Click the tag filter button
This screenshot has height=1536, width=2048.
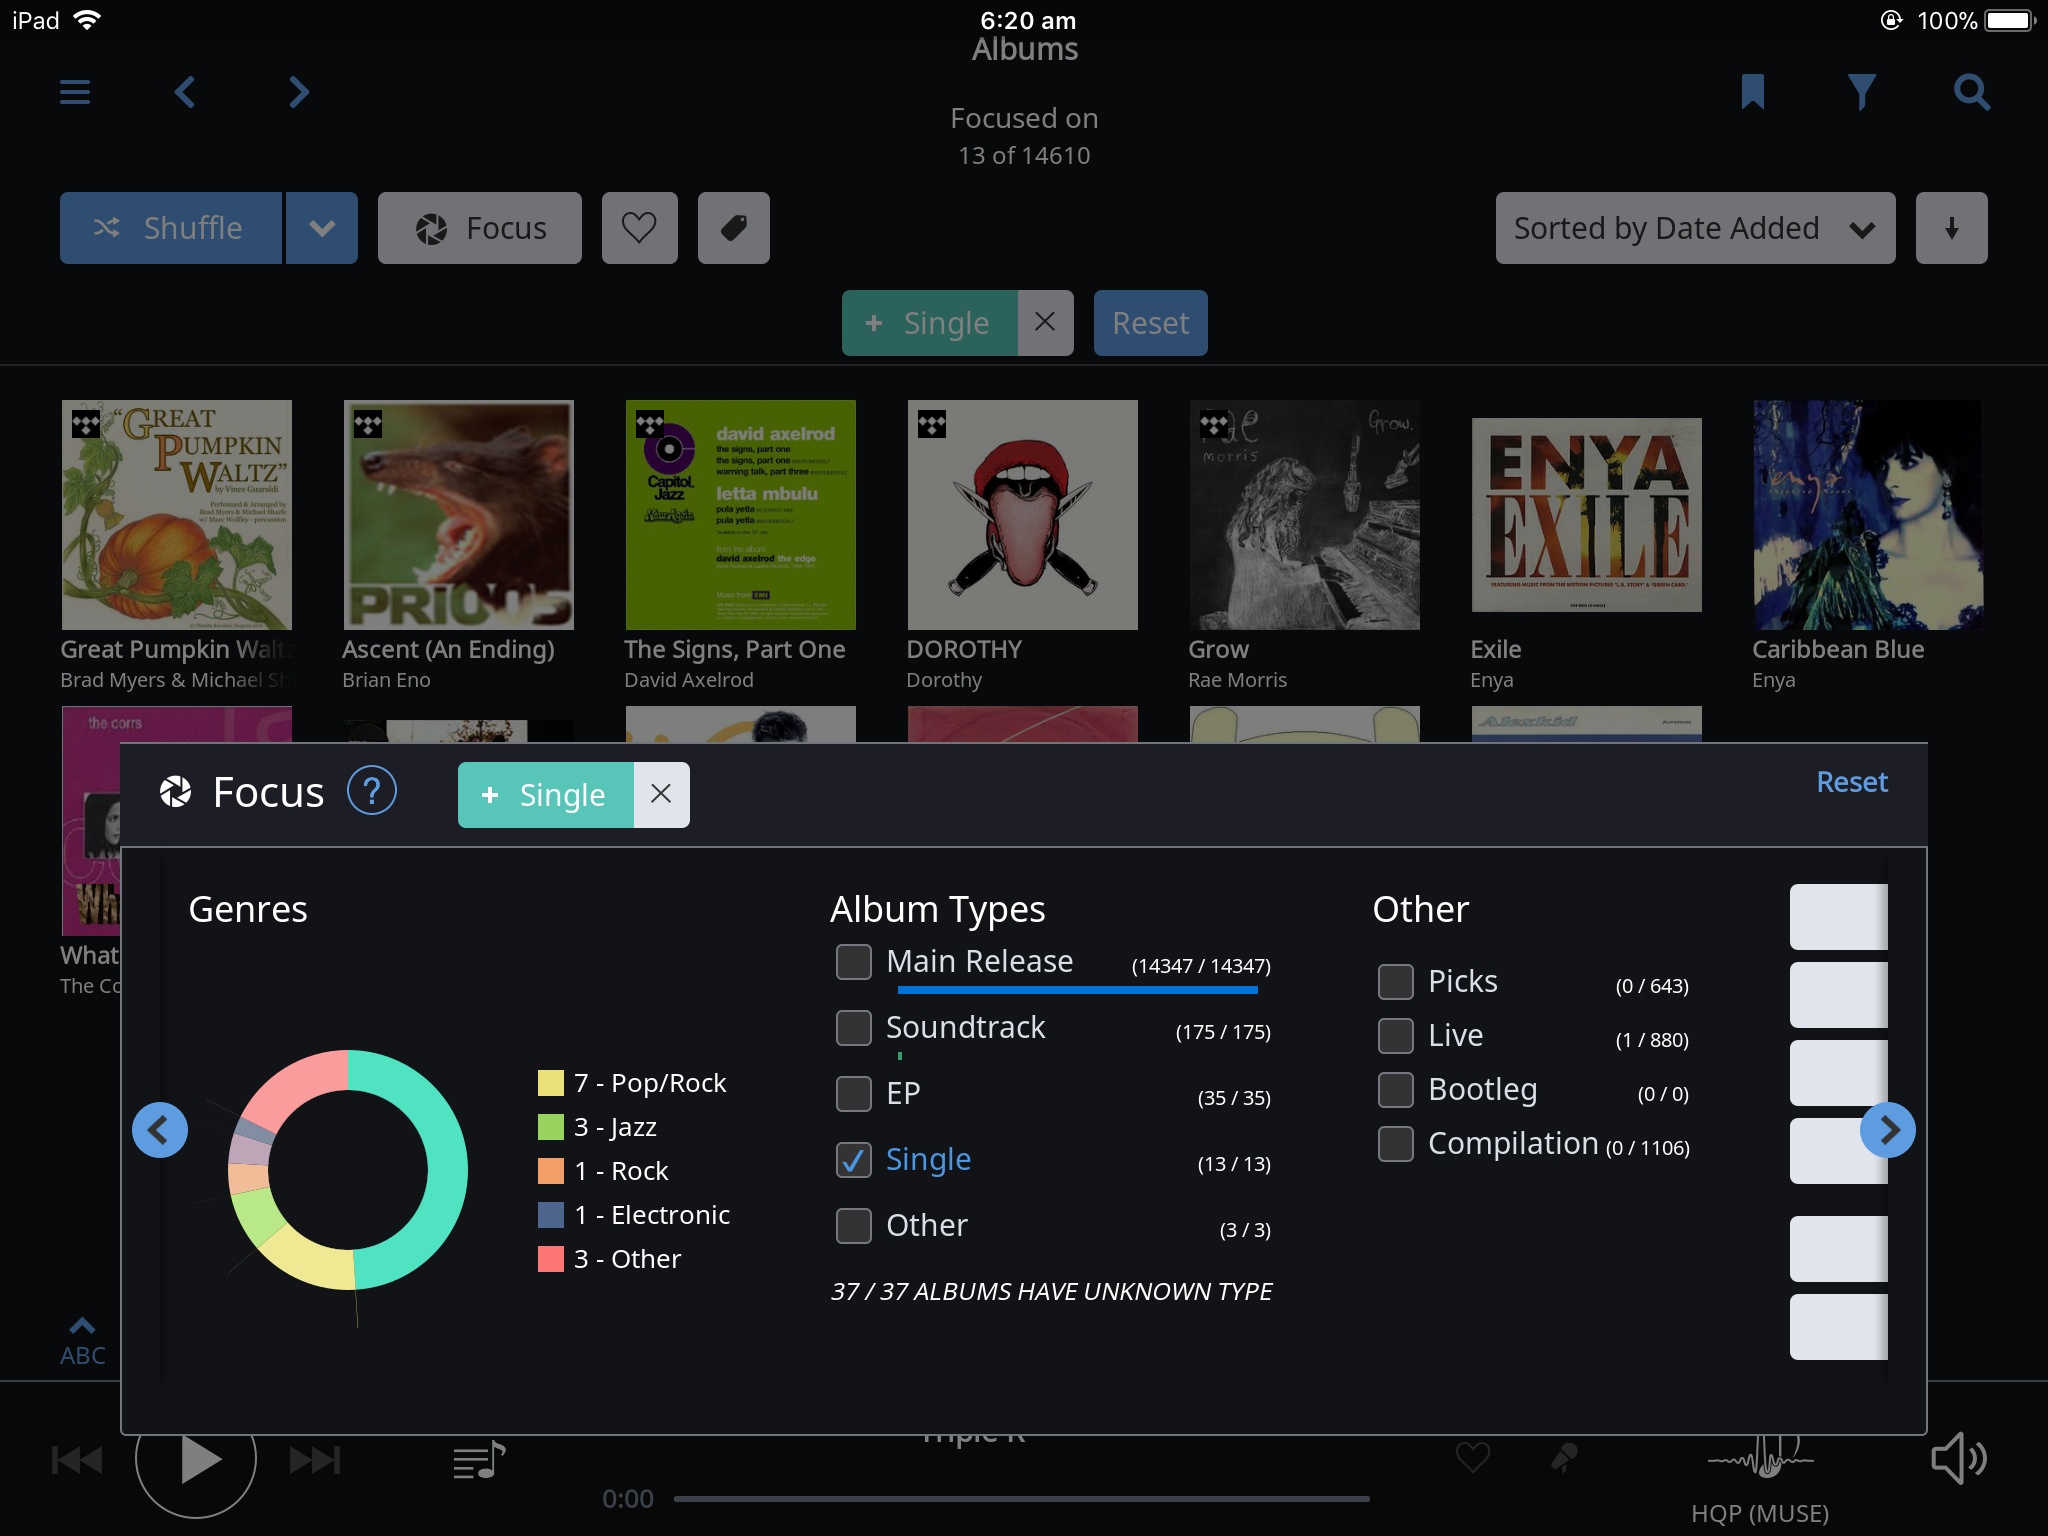pos(734,228)
